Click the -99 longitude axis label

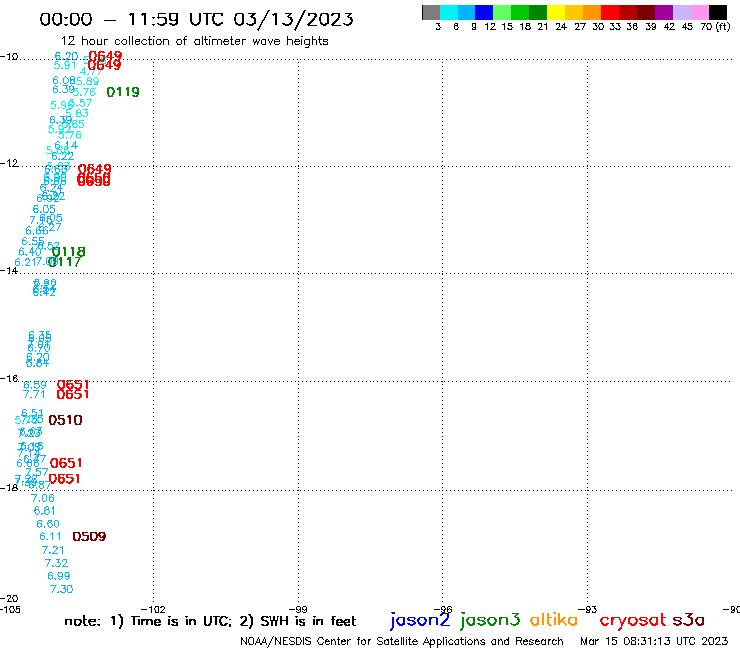click(298, 609)
